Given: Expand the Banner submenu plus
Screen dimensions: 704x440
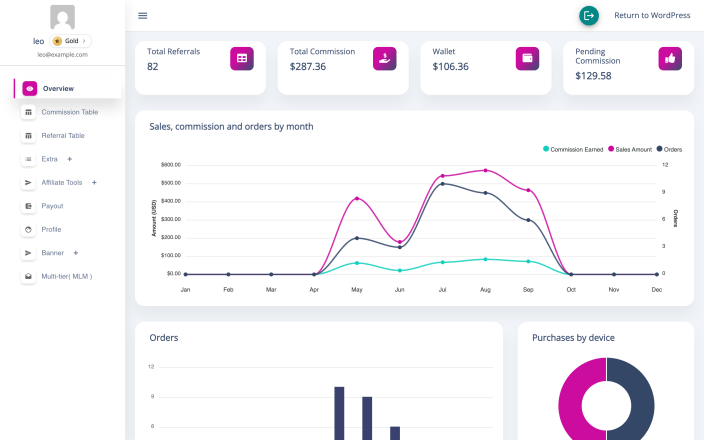Looking at the screenshot, I should 76,253.
